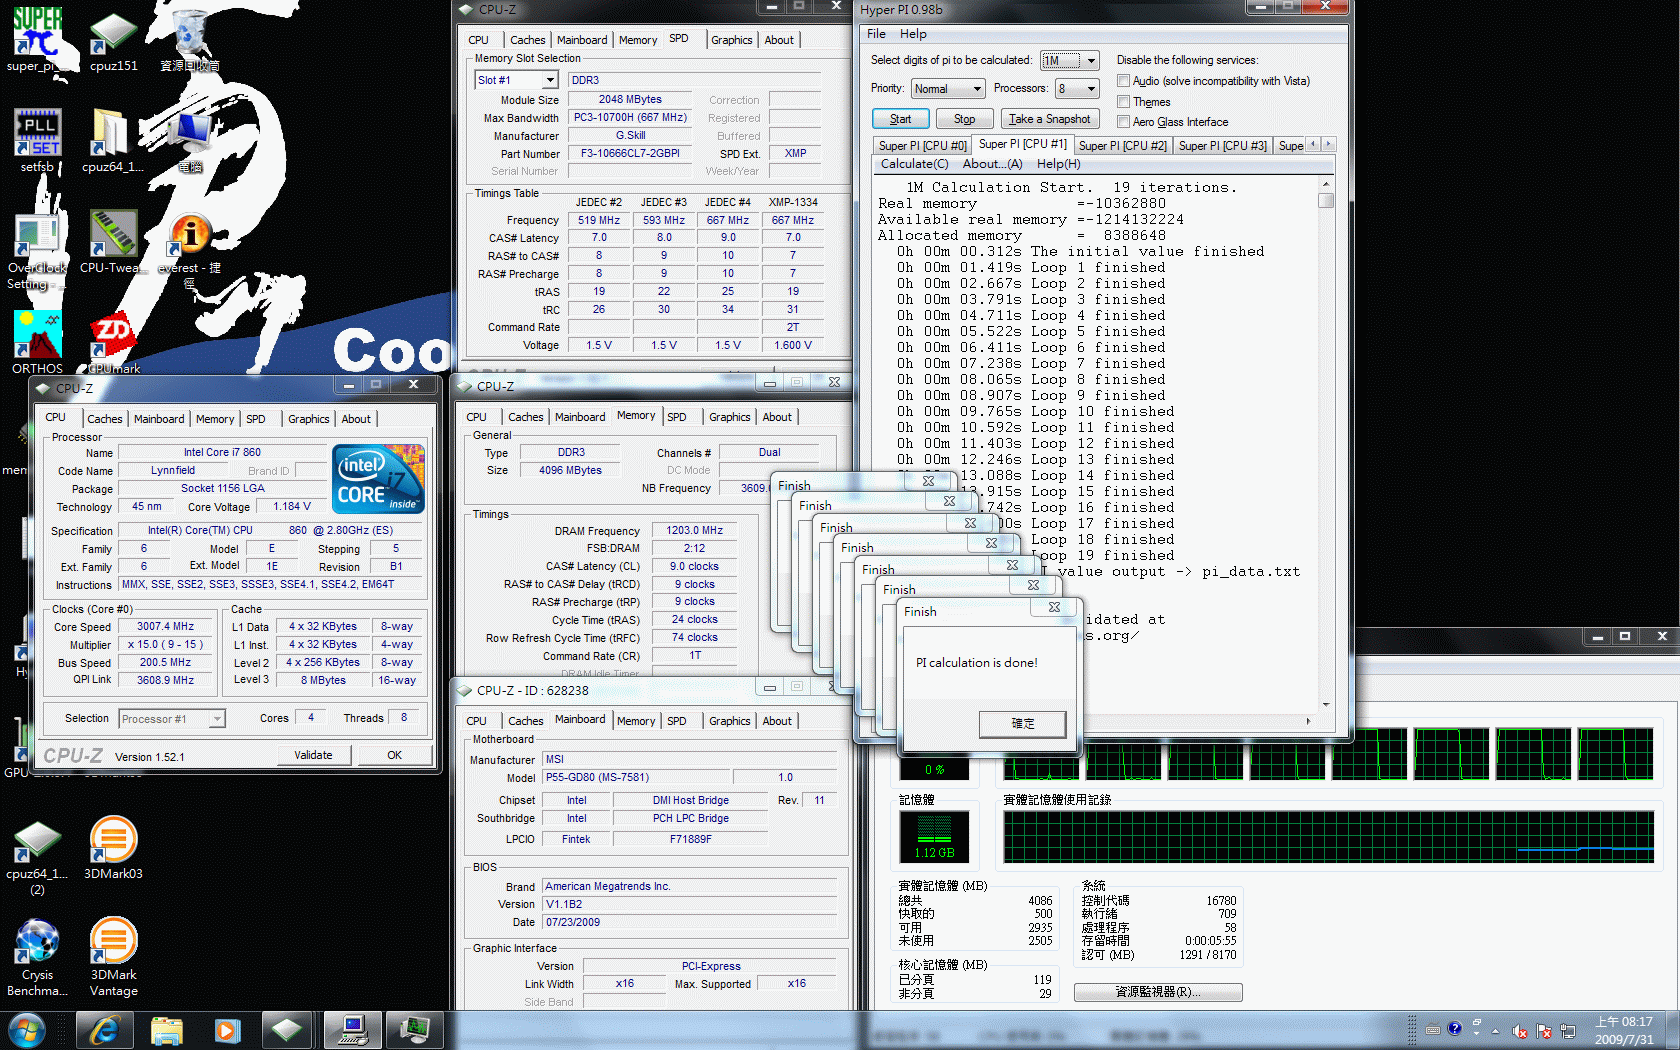Open Windows Media Player taskbar icon
Image resolution: width=1680 pixels, height=1050 pixels.
pos(227,1030)
